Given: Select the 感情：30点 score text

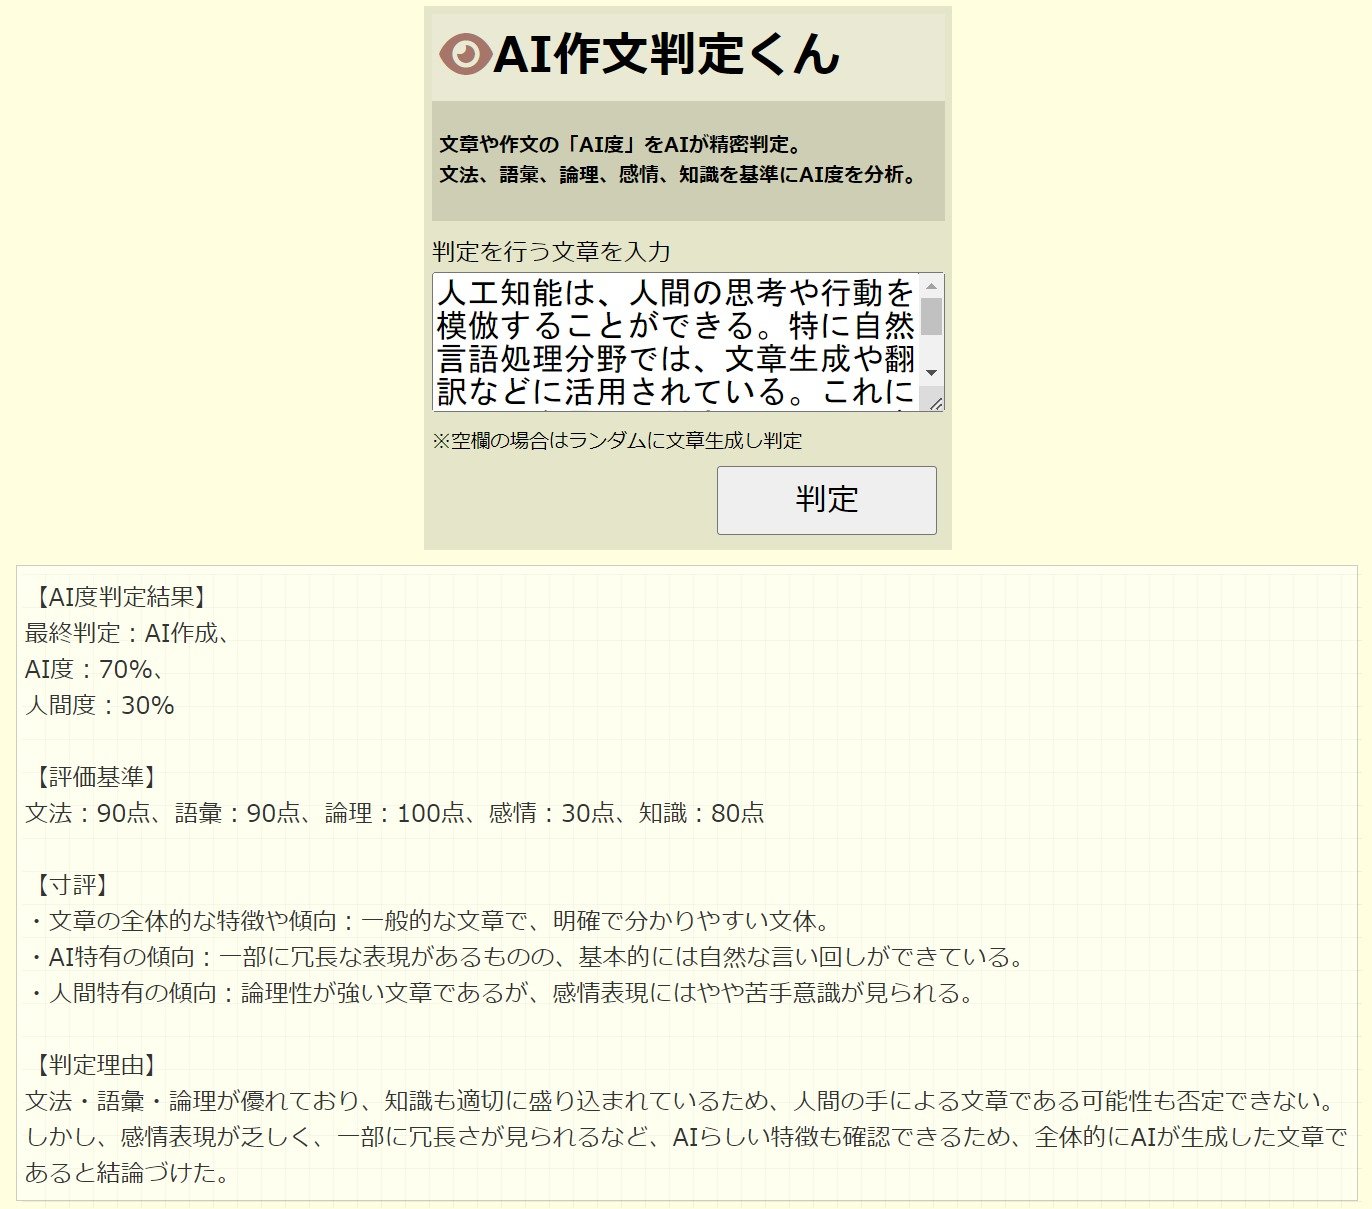Looking at the screenshot, I should (548, 813).
